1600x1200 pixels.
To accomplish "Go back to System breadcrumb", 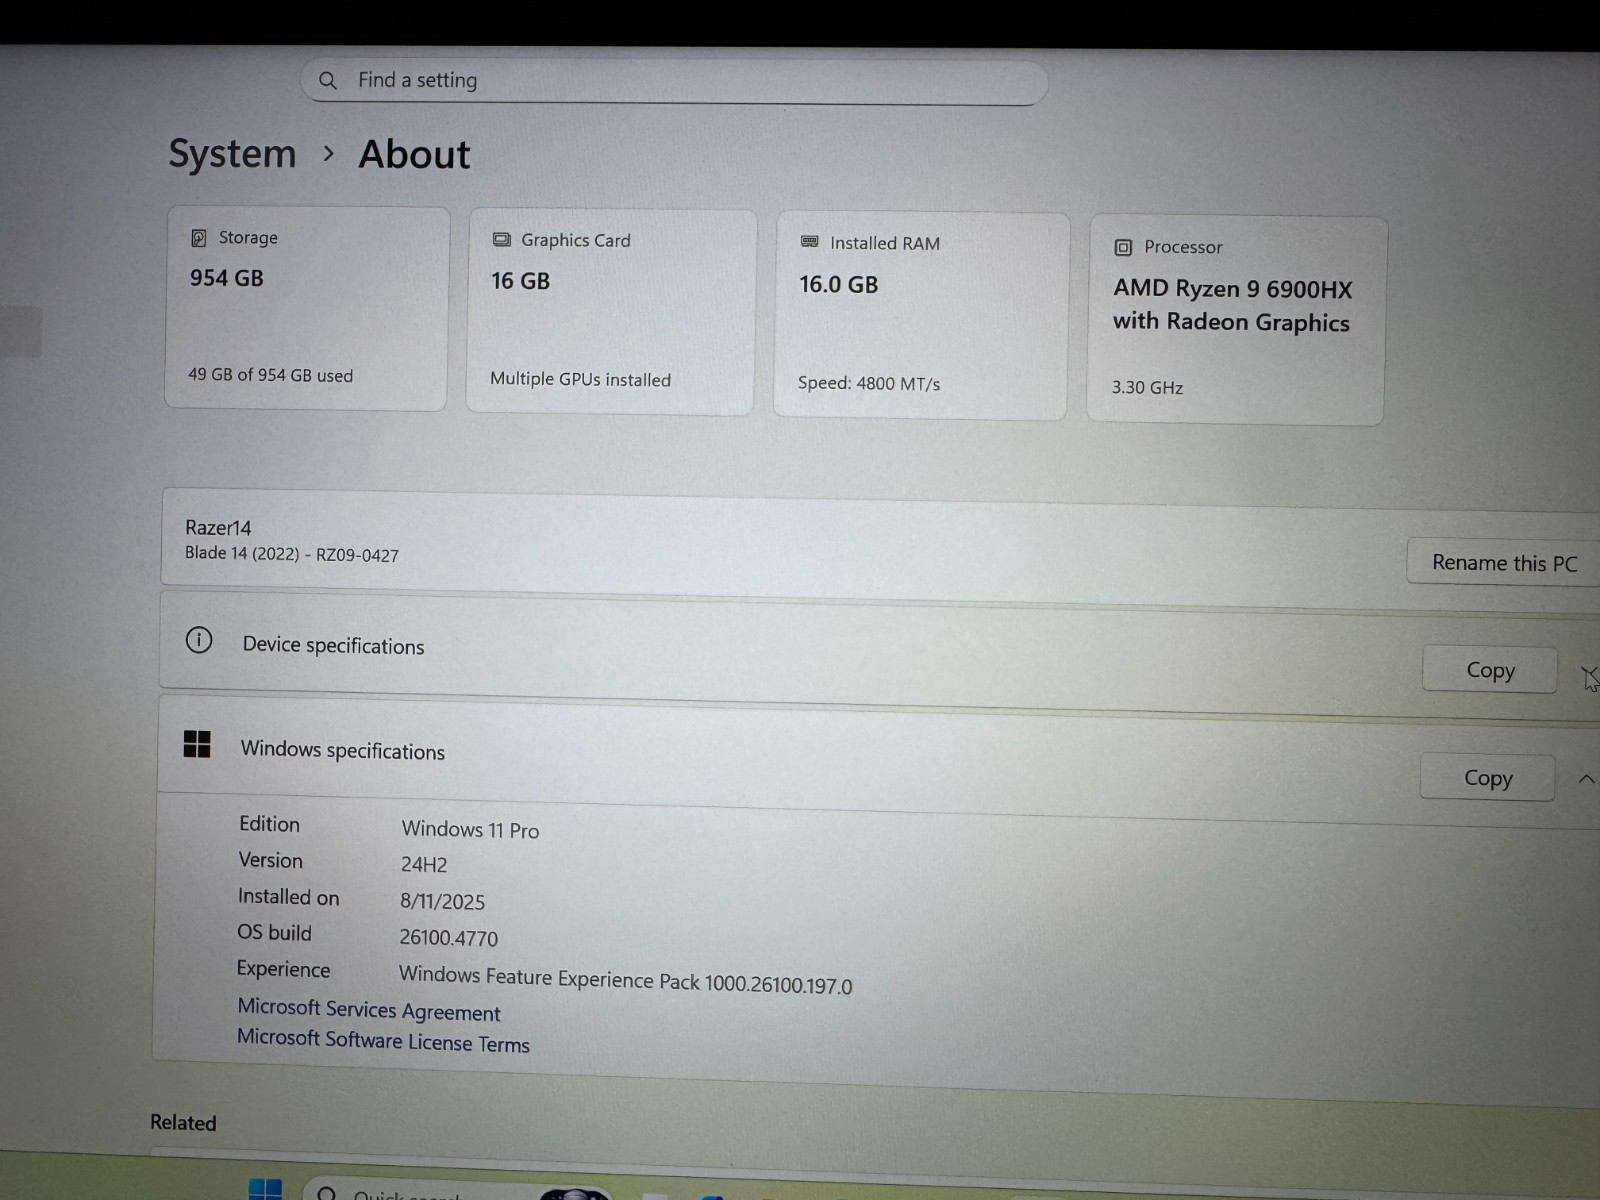I will [232, 154].
